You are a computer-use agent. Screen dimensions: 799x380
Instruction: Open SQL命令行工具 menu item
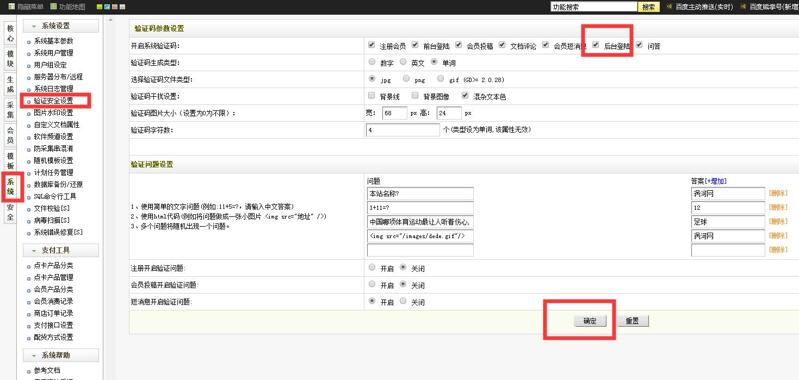pos(55,196)
